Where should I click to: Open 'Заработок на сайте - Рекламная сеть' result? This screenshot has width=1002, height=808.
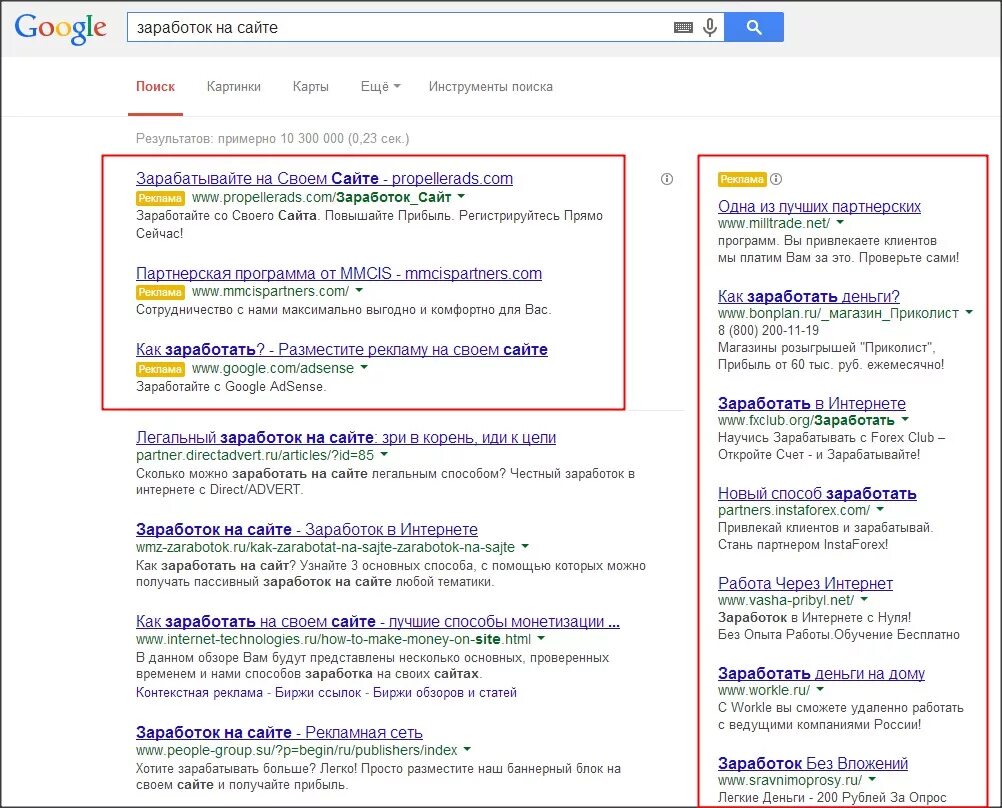(x=279, y=733)
